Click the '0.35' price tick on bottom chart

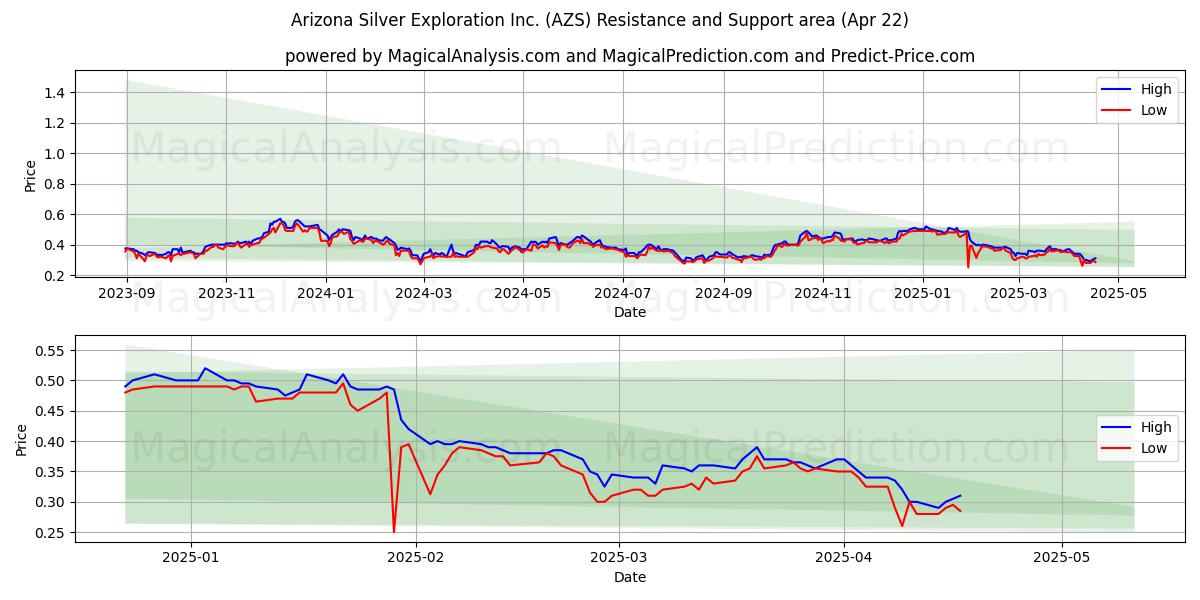coord(52,472)
